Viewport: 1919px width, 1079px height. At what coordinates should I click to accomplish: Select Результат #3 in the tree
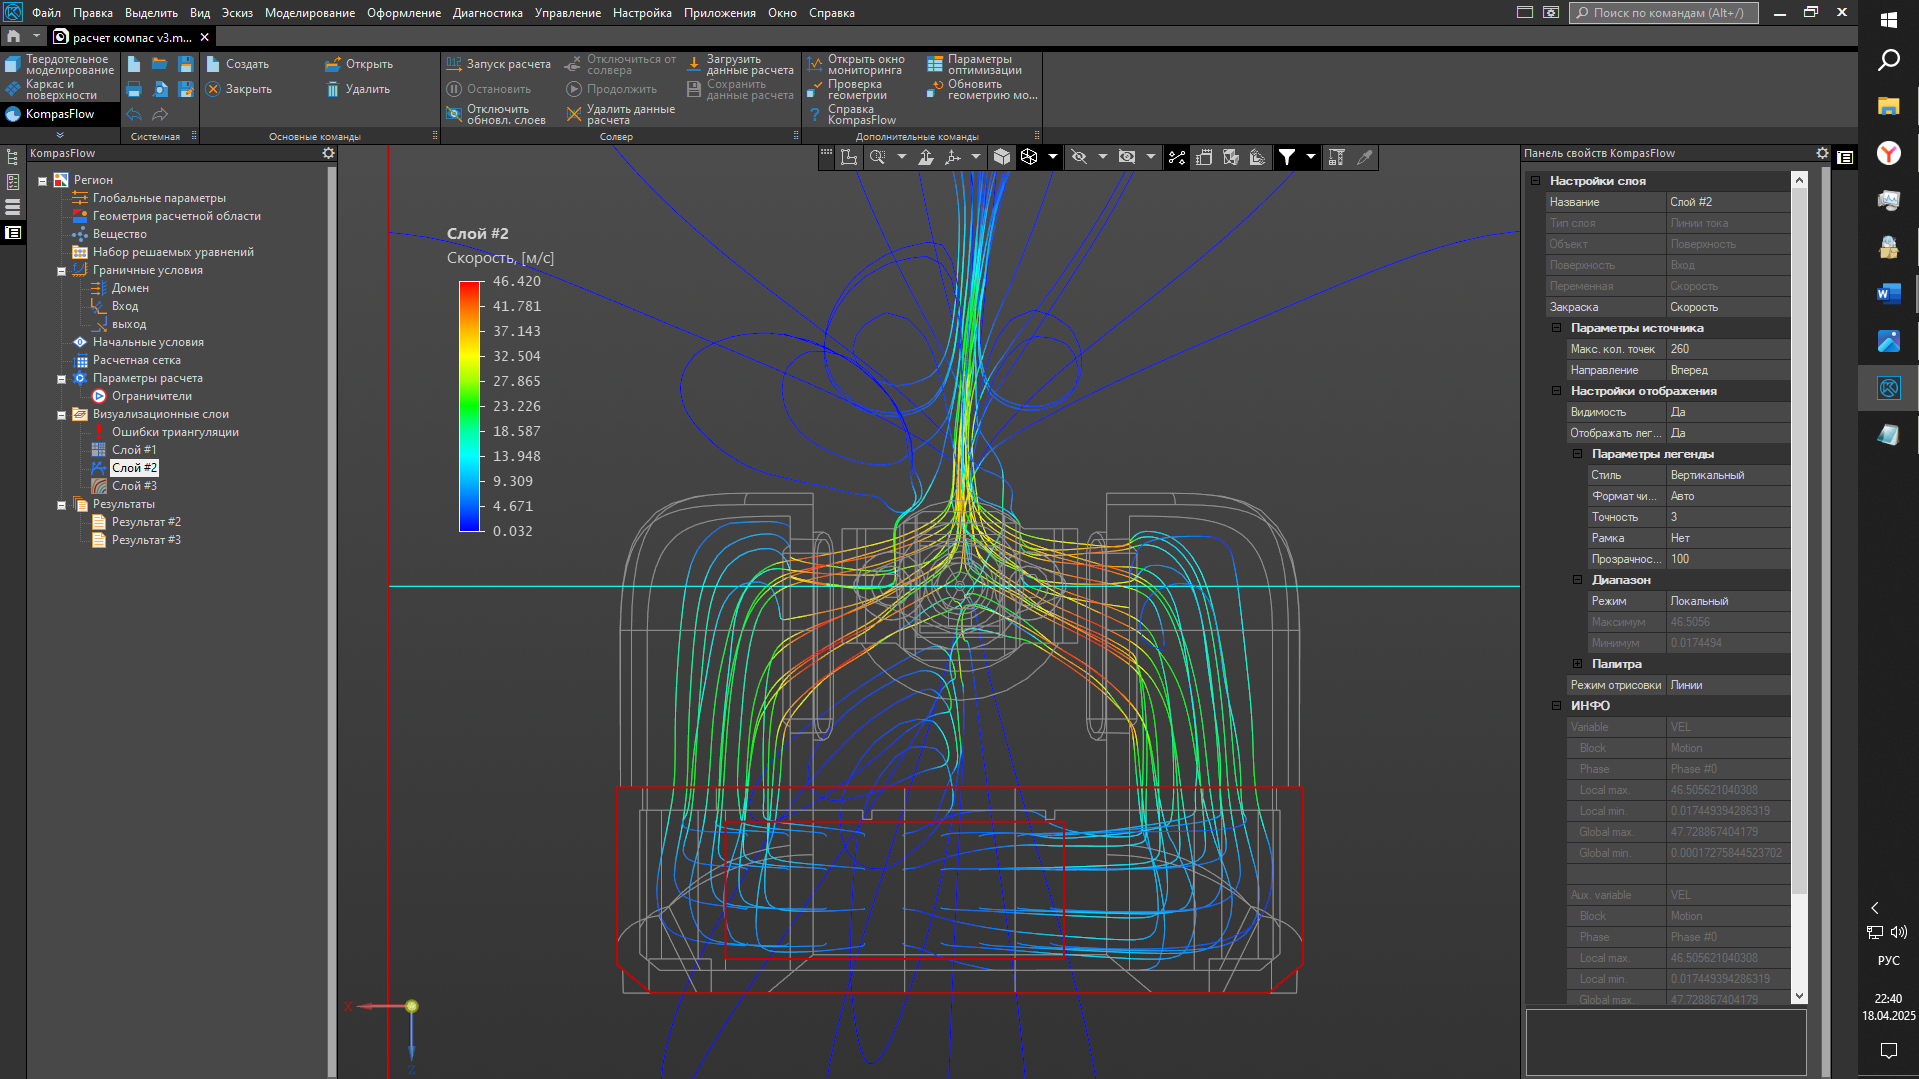[146, 540]
